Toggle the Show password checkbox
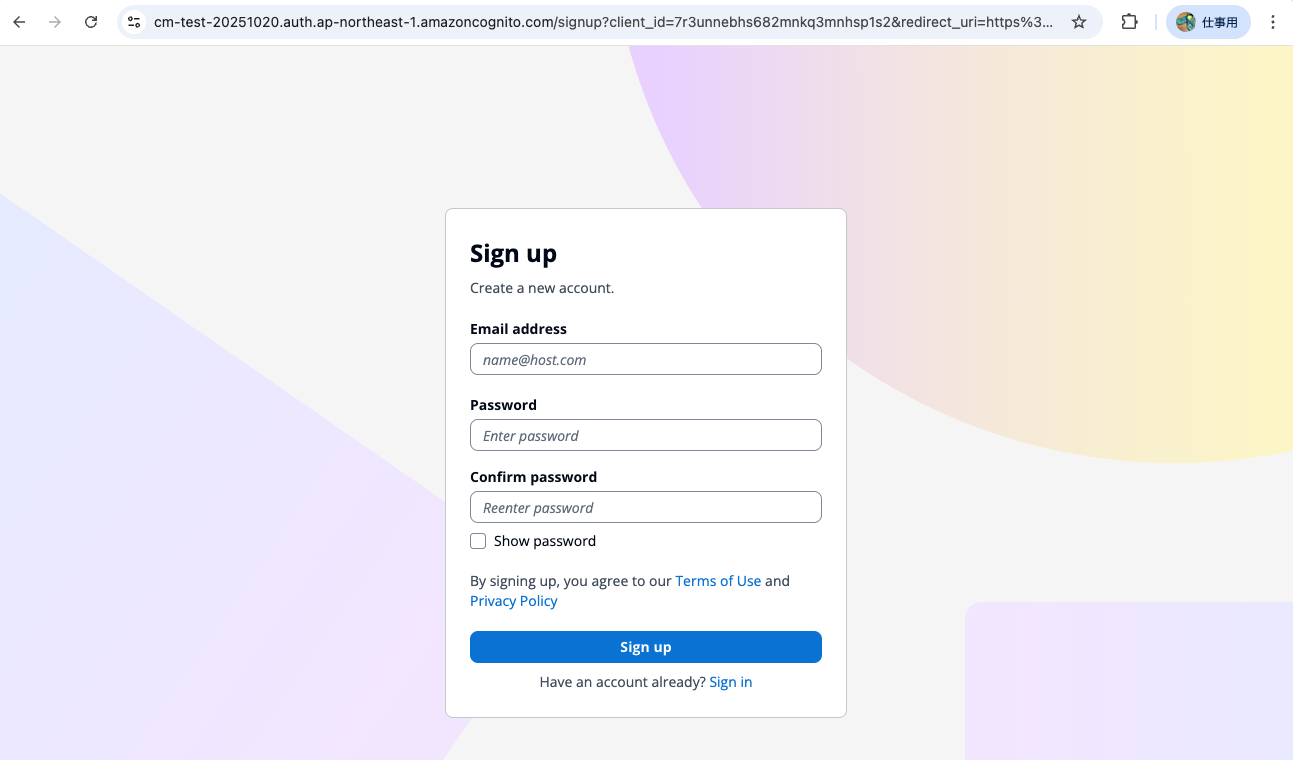This screenshot has width=1293, height=760. coord(478,541)
